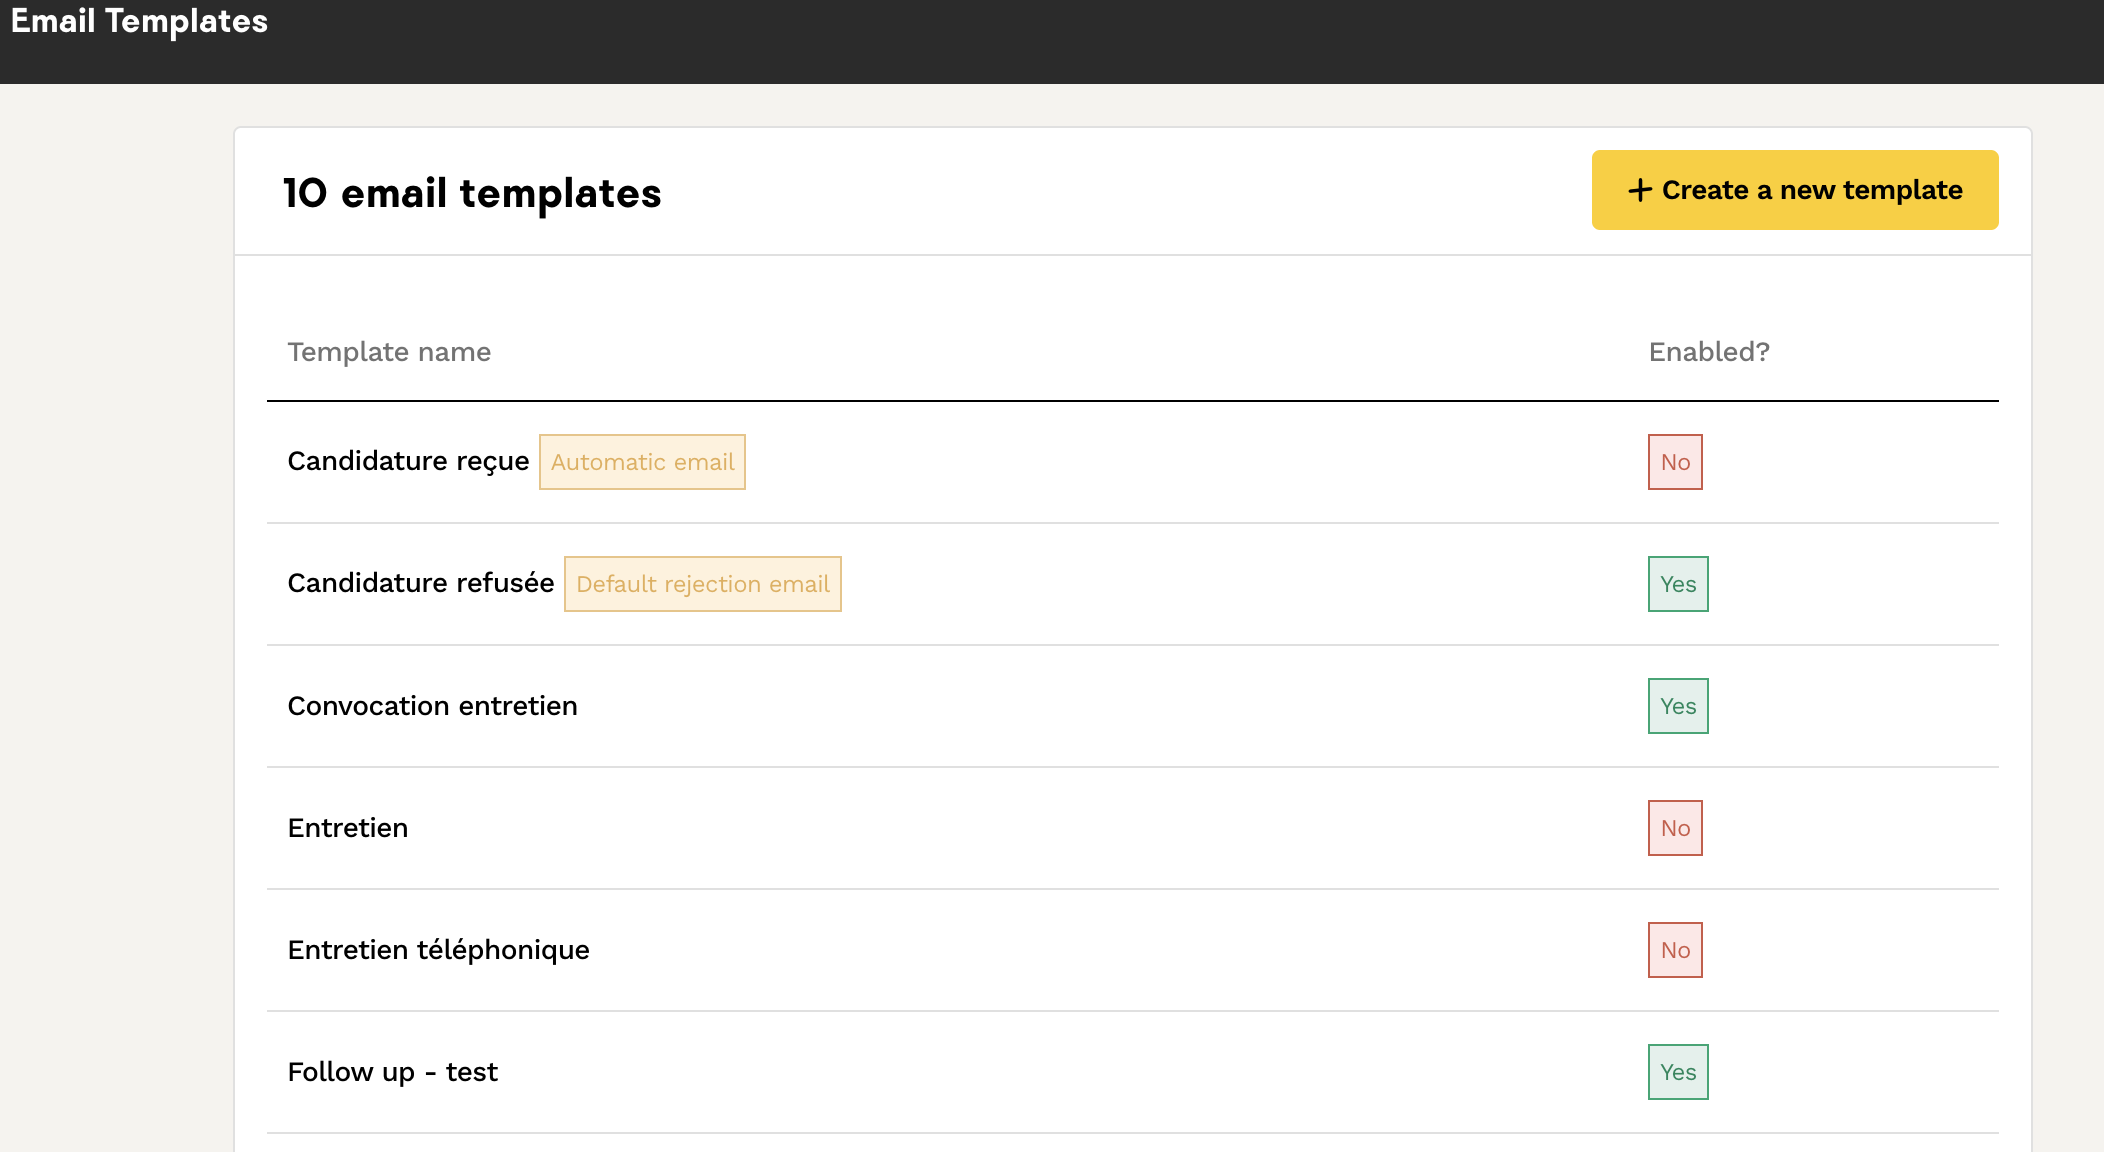The image size is (2104, 1152).
Task: Click the Enabled? column header
Action: click(1709, 352)
